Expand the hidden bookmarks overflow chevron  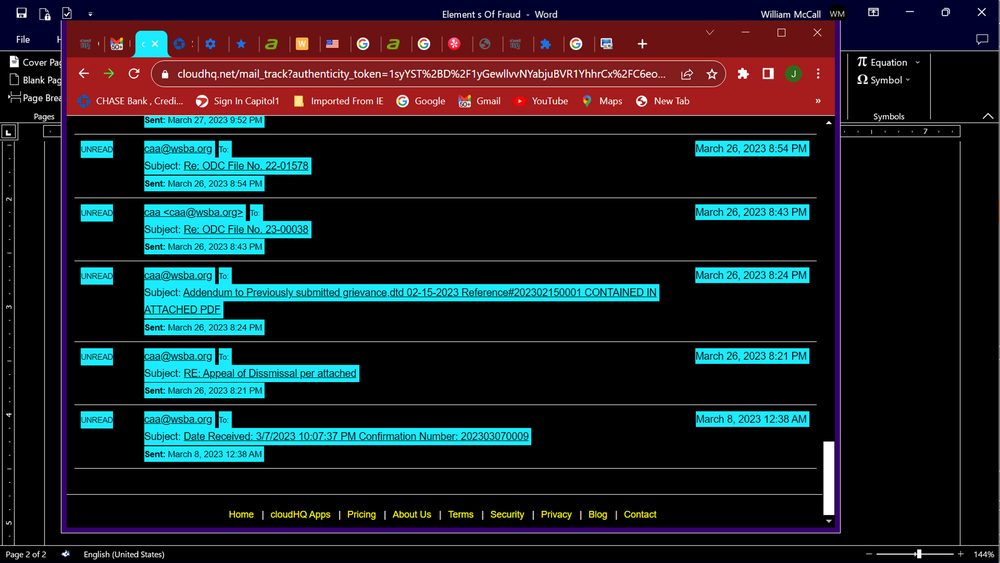coord(818,101)
